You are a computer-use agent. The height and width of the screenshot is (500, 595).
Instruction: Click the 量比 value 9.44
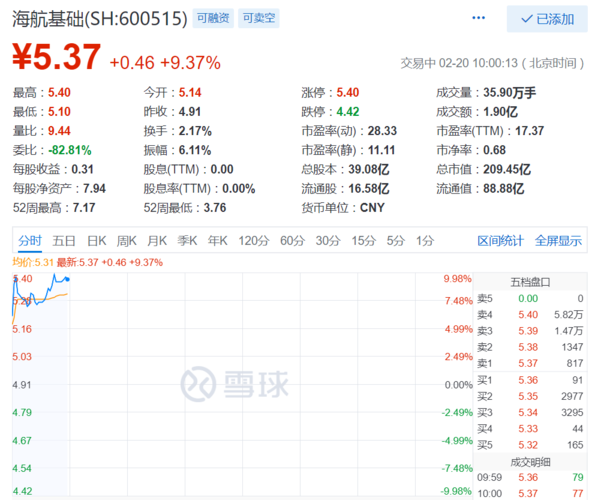coord(59,131)
